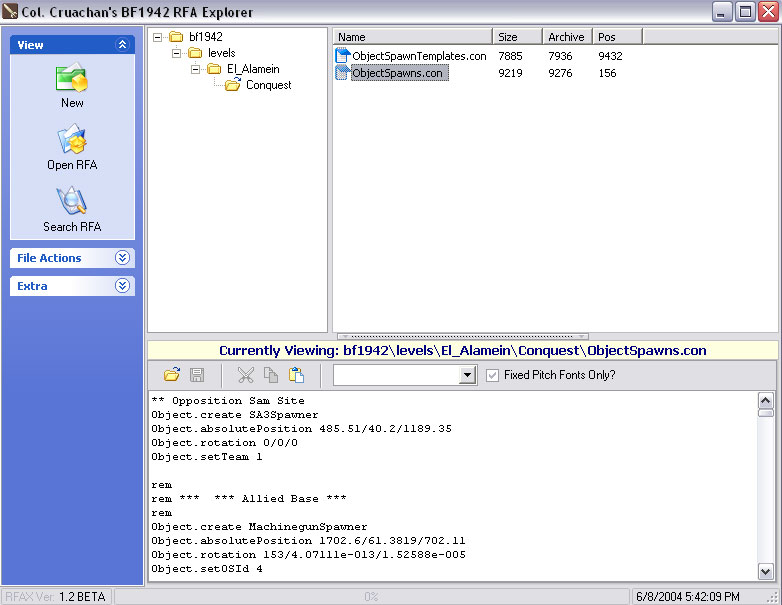
Task: Click the open-file folder icon in editor toolbar
Action: coord(172,375)
